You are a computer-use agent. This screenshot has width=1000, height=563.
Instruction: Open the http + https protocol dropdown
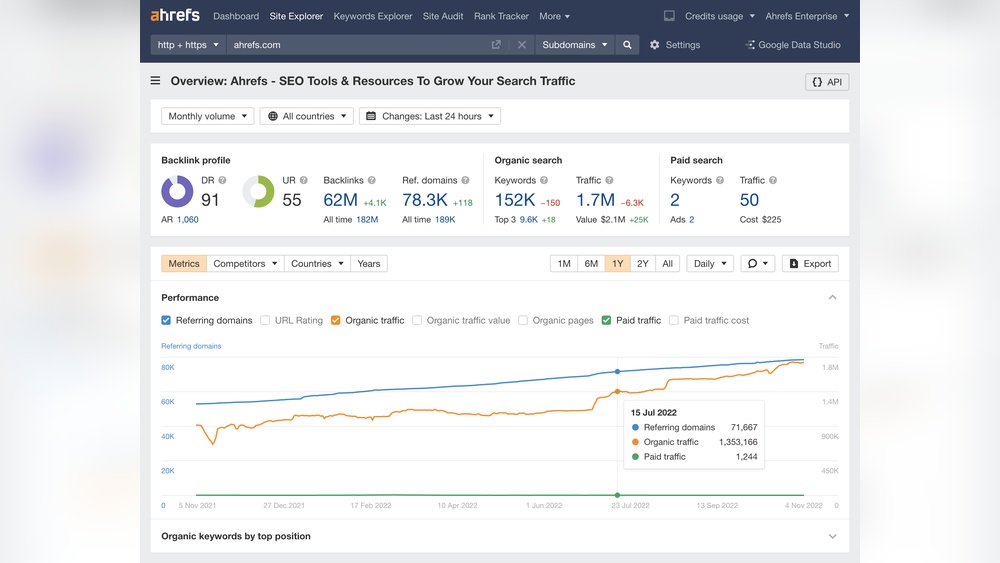pyautogui.click(x=188, y=45)
